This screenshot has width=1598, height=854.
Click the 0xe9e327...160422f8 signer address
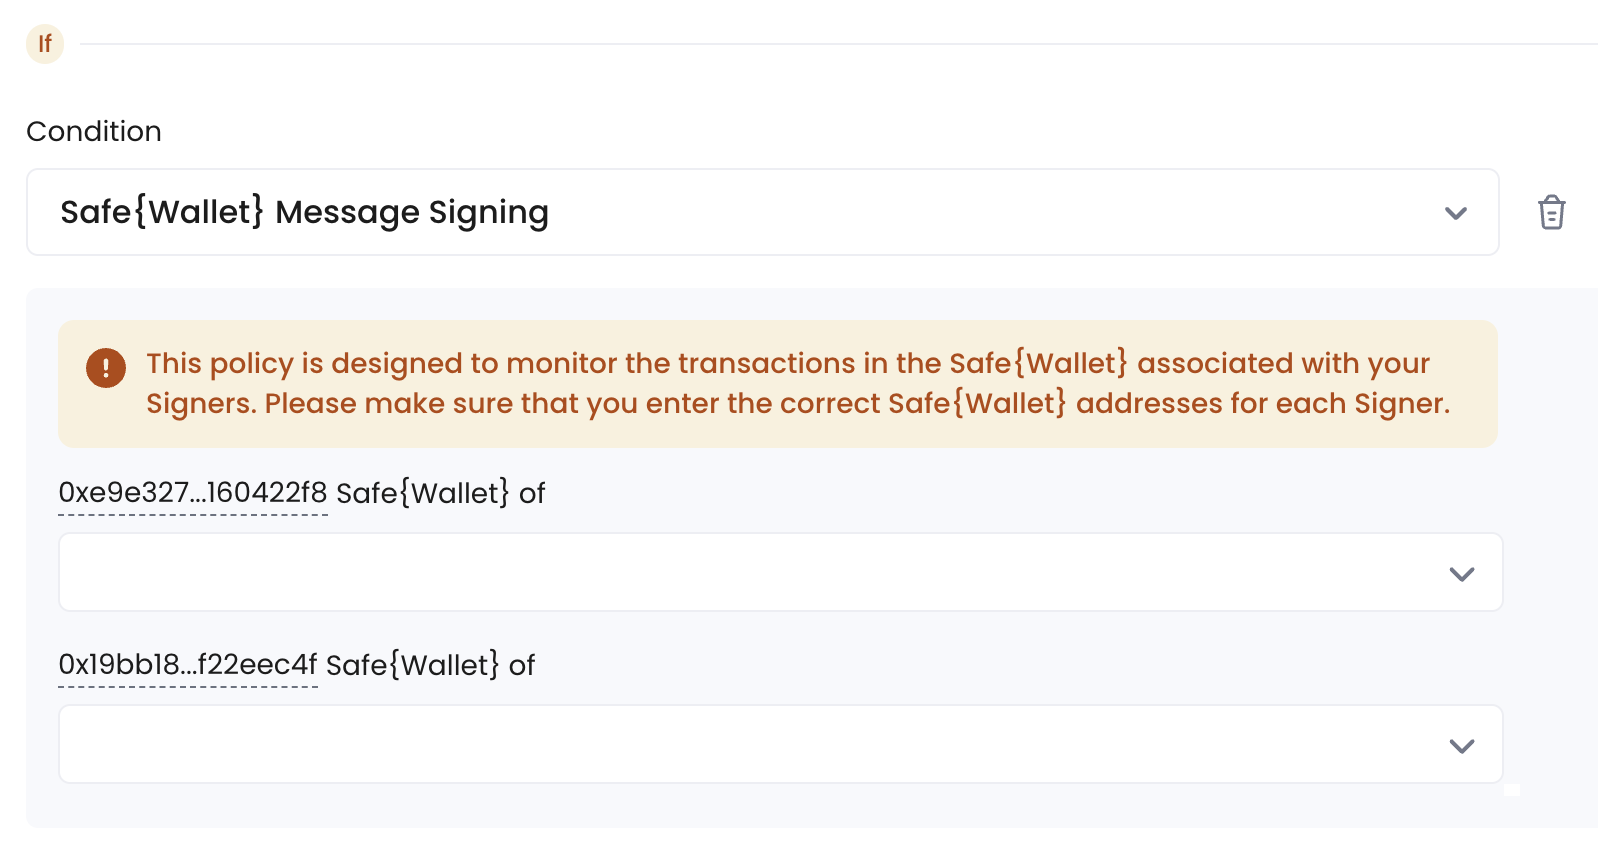(193, 493)
